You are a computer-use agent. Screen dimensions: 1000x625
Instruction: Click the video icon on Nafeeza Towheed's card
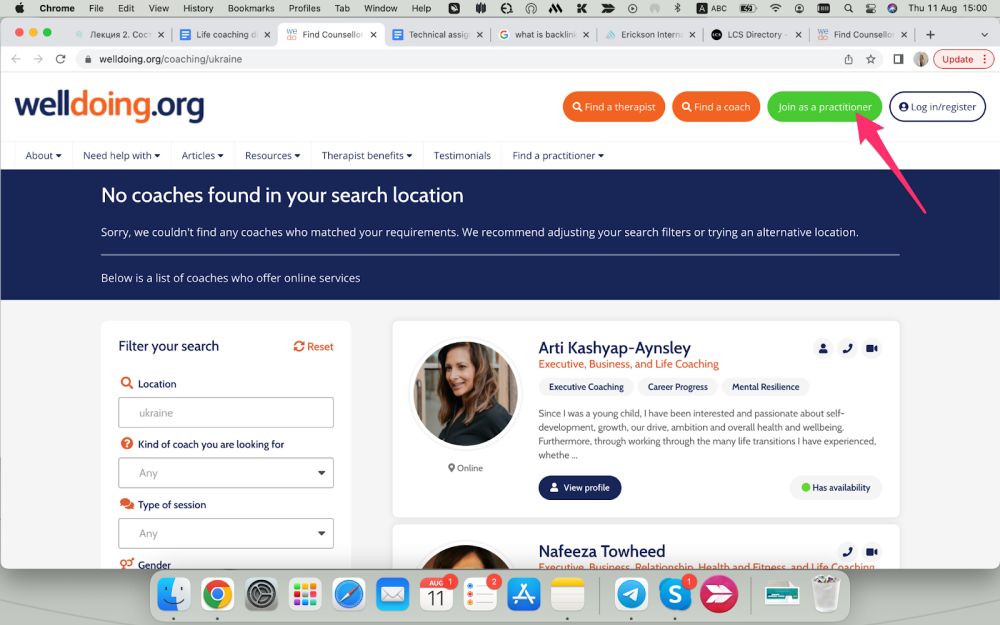[871, 552]
